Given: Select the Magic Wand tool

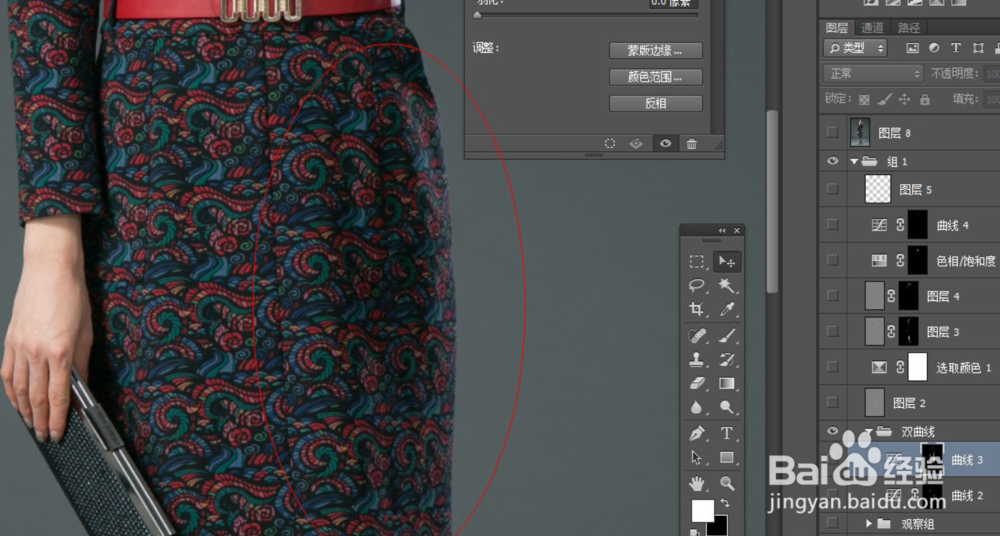Looking at the screenshot, I should point(726,285).
